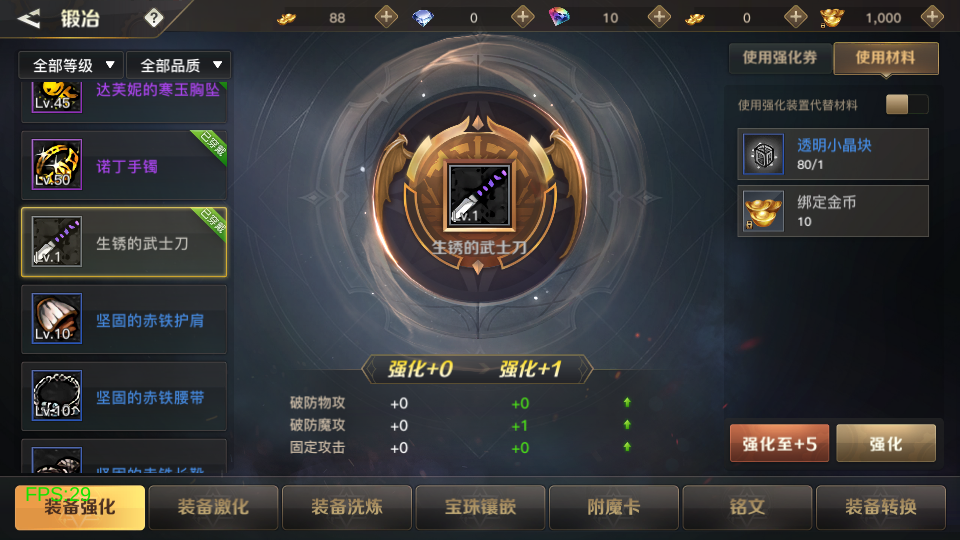Open the 全部等级 level filter dropdown
This screenshot has width=960, height=540.
coord(72,65)
